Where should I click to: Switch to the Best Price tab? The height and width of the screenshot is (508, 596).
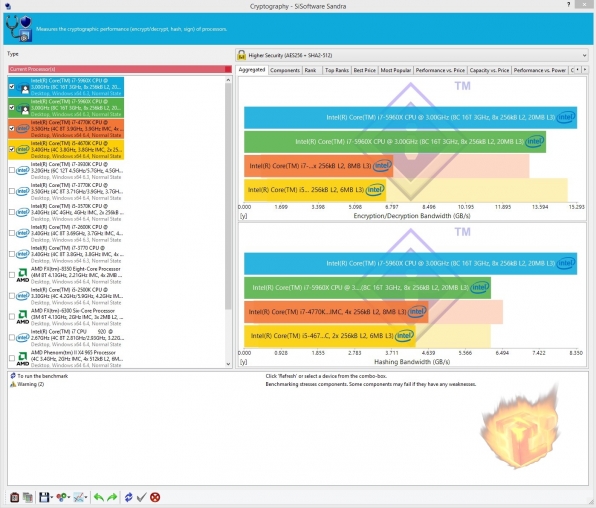[365, 70]
